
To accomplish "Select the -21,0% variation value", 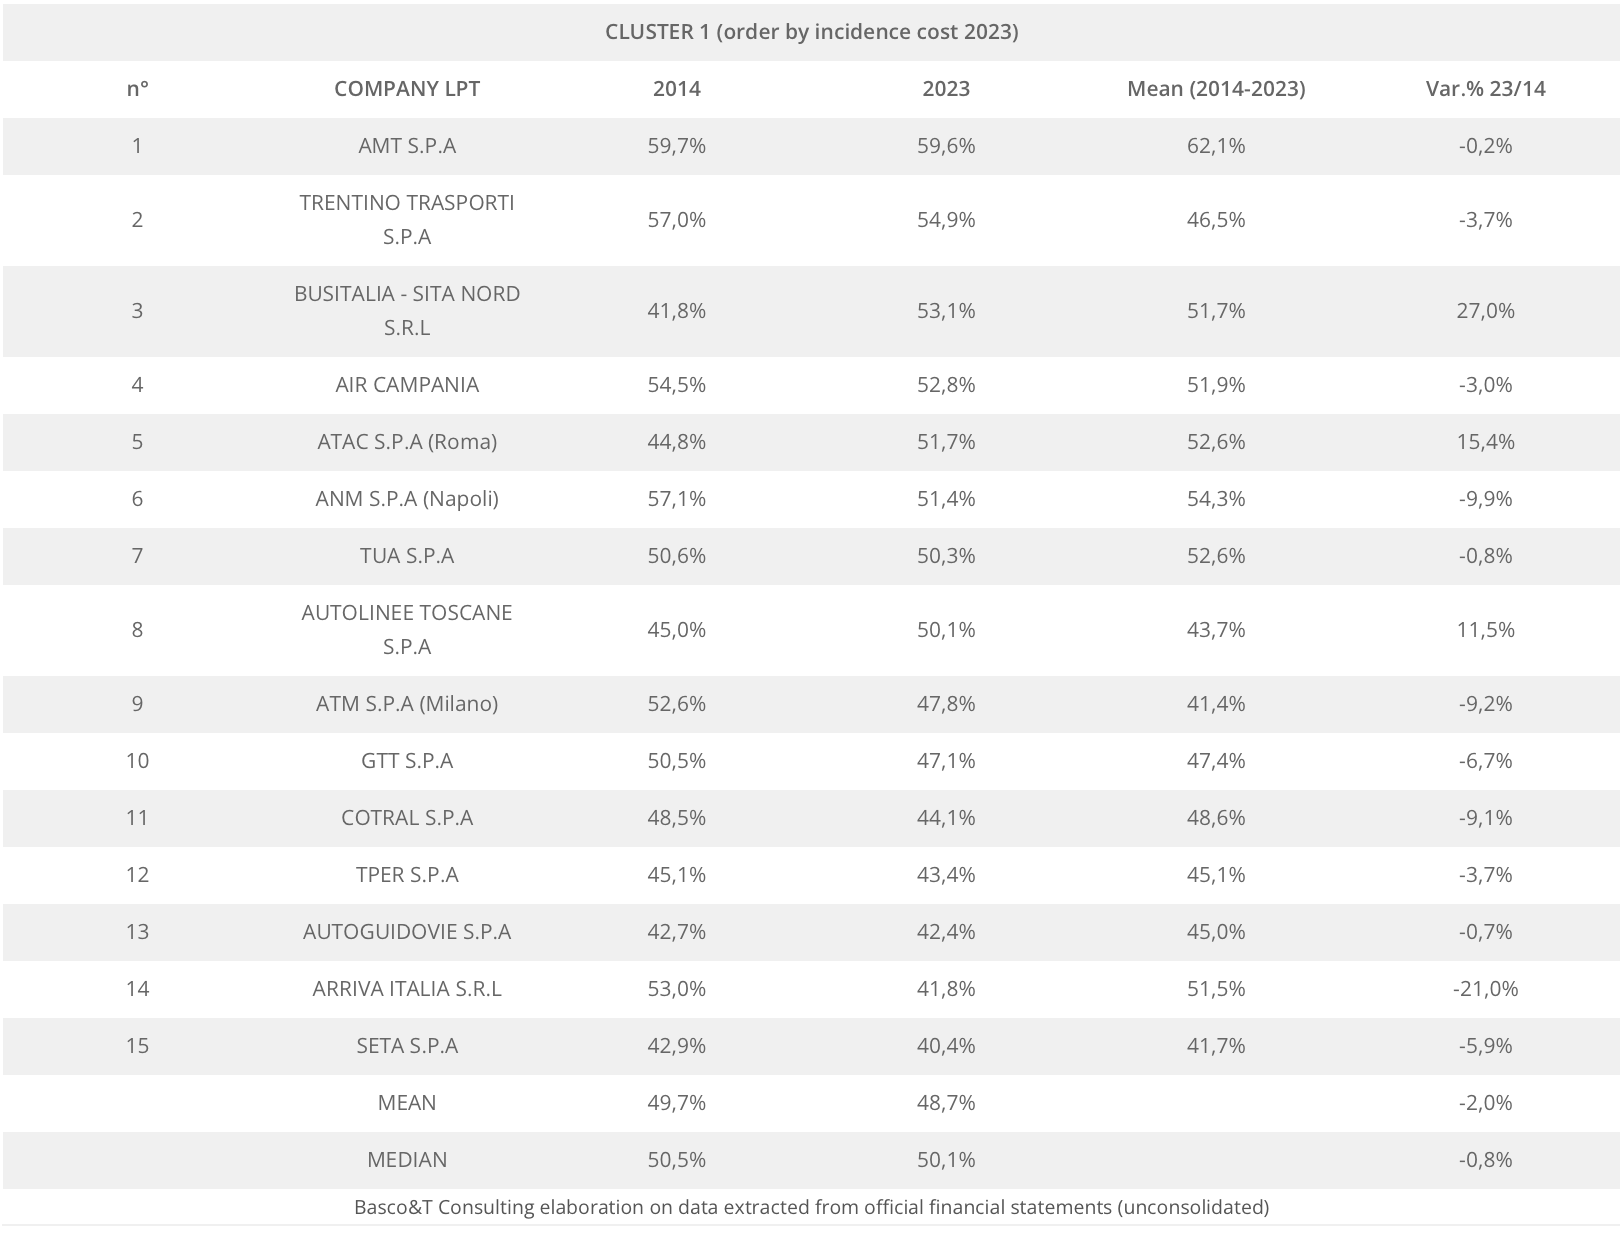I will tap(1485, 988).
